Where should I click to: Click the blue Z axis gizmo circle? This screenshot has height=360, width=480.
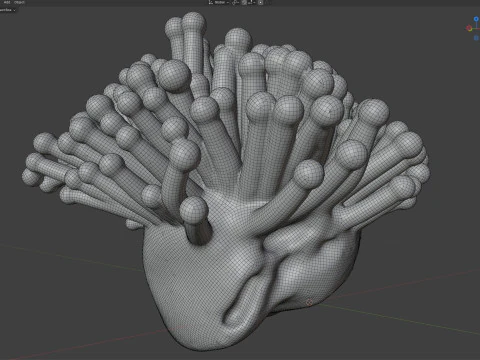tap(476, 19)
